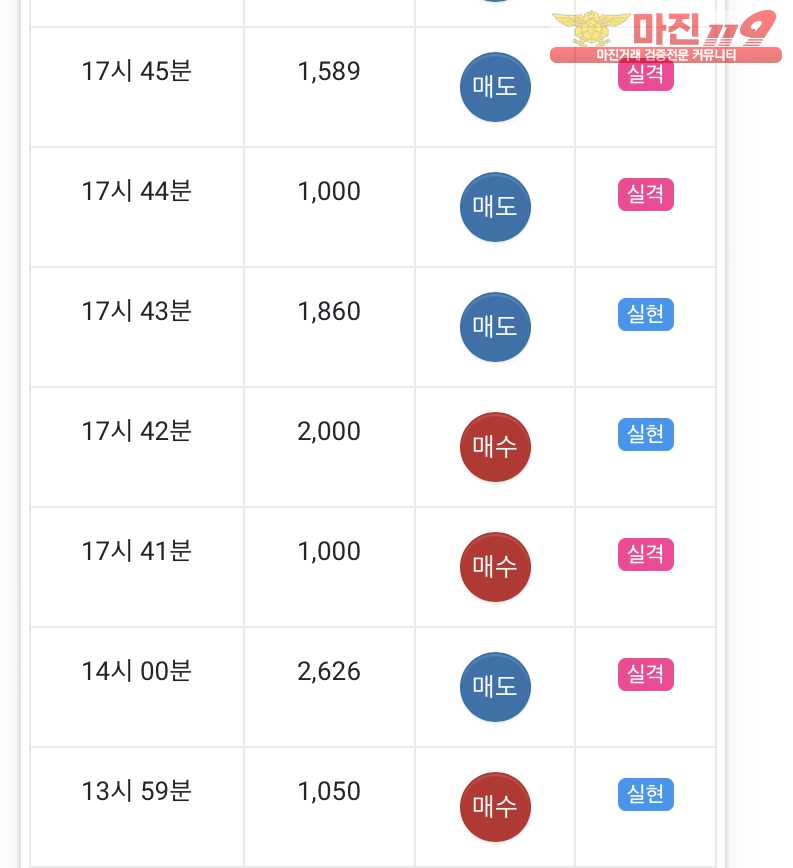Screen dimensions: 793x868
Task: Open the 마진119 logo banner
Action: [666, 35]
